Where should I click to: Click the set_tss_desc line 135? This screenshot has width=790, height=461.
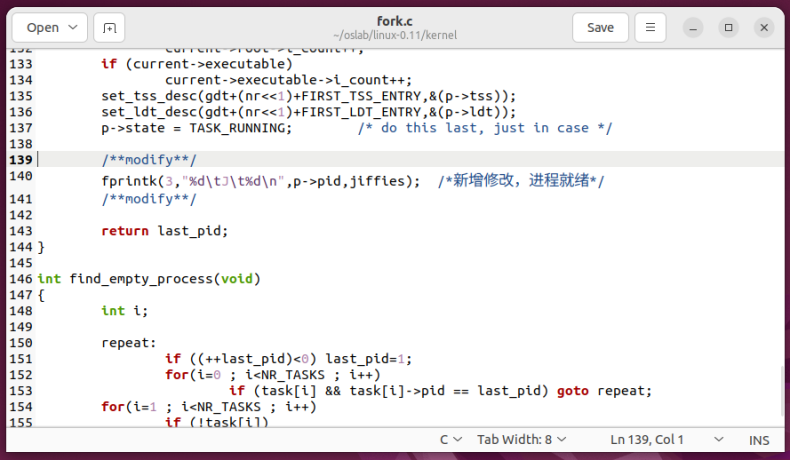308,96
